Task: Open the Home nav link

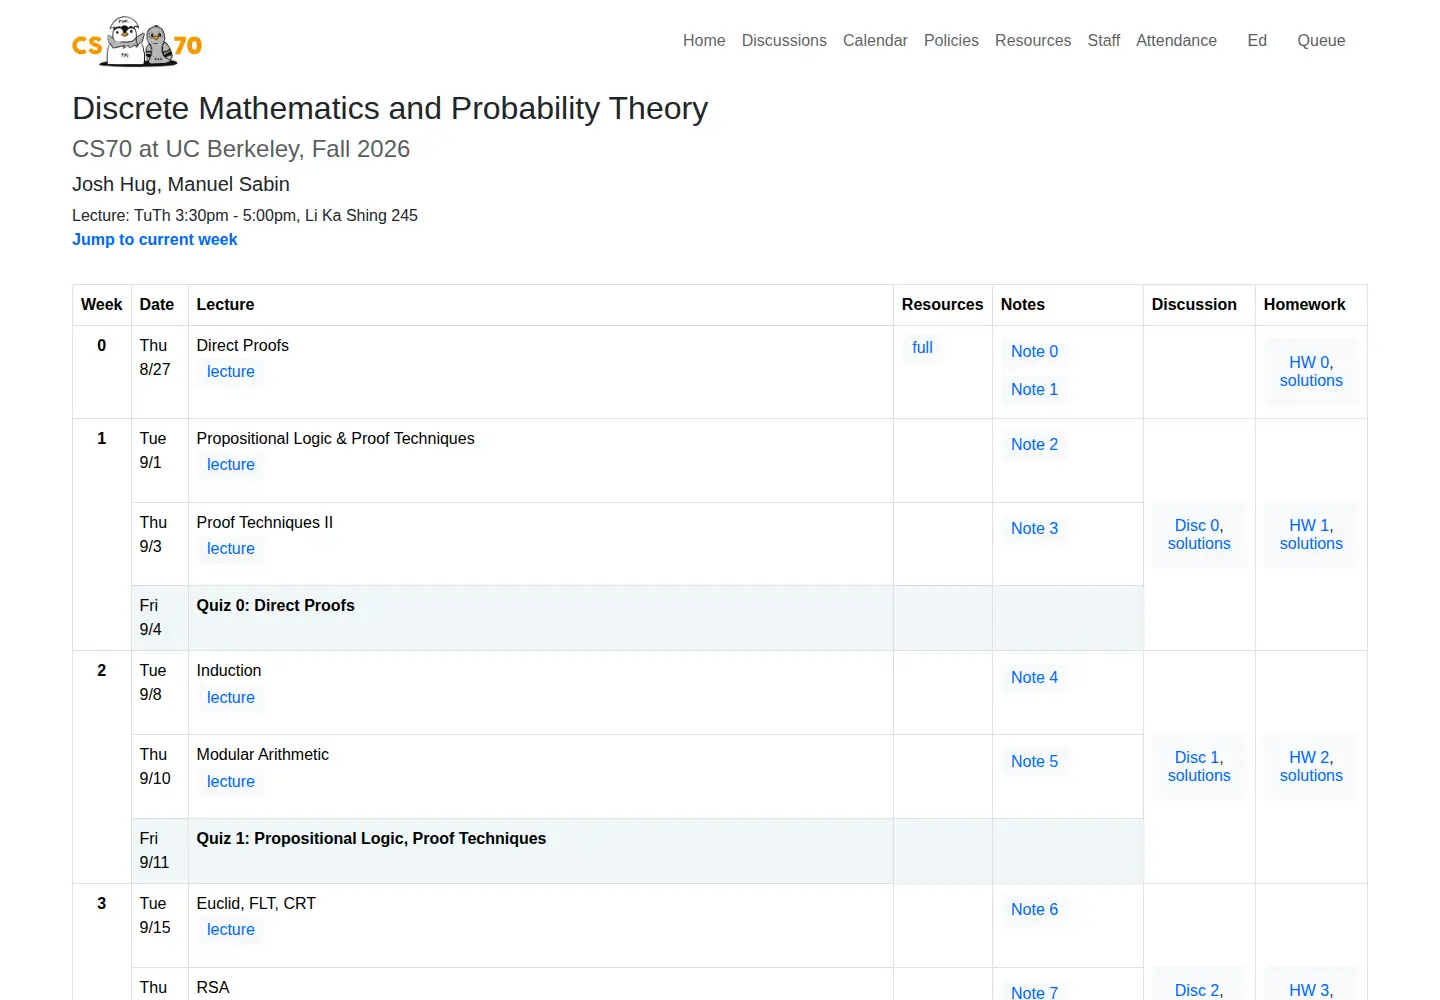Action: point(704,40)
